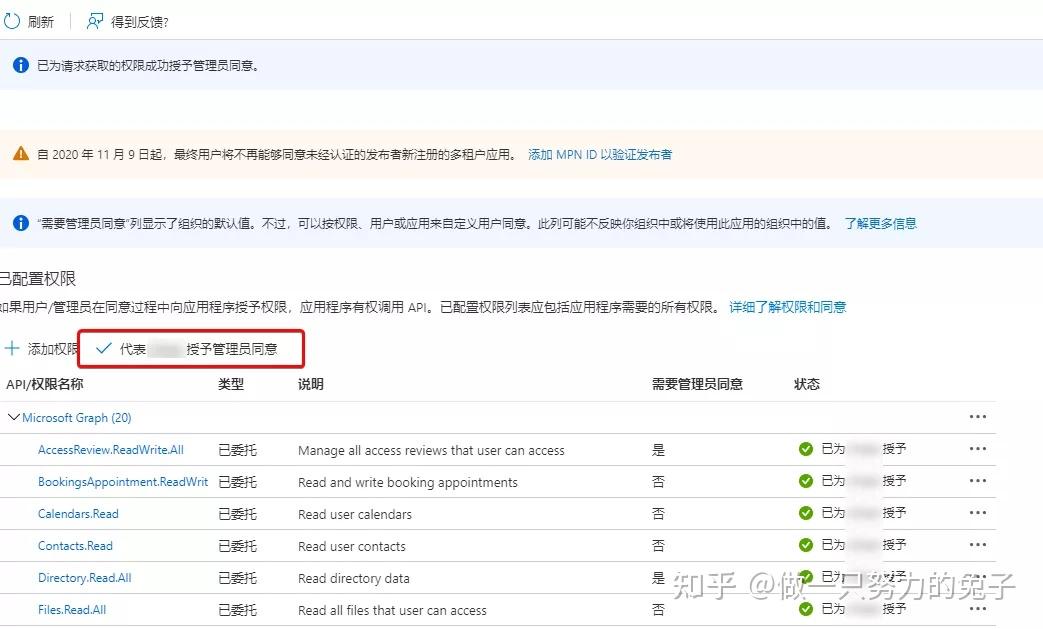Click the 添加 MPN ID 以验证发布者 link
The width and height of the screenshot is (1043, 629).
599,154
